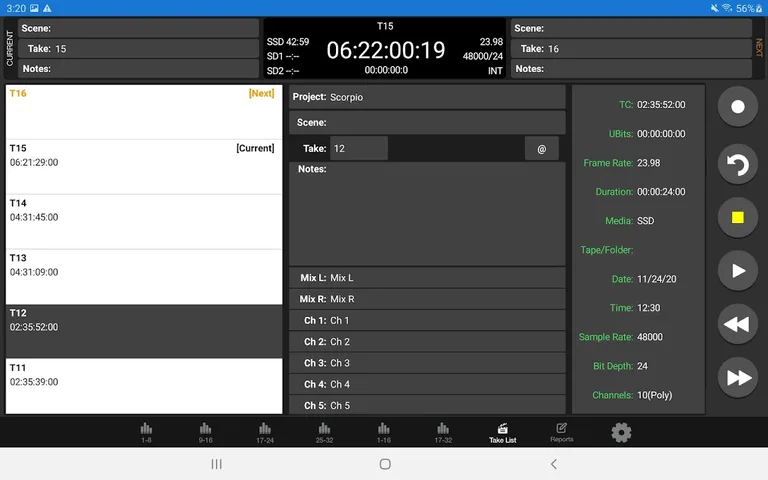Switch to the Take List tab
The height and width of the screenshot is (480, 768).
click(x=503, y=432)
